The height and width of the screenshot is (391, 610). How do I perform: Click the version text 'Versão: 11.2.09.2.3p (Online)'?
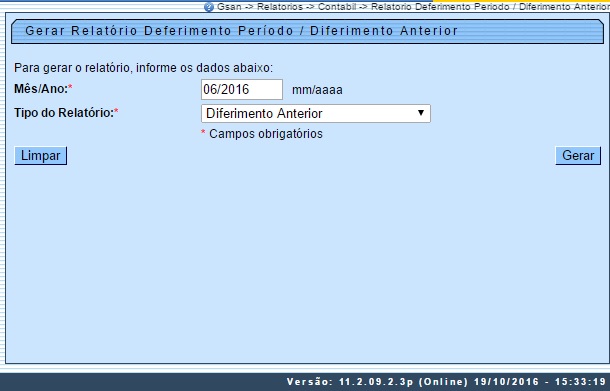click(377, 382)
